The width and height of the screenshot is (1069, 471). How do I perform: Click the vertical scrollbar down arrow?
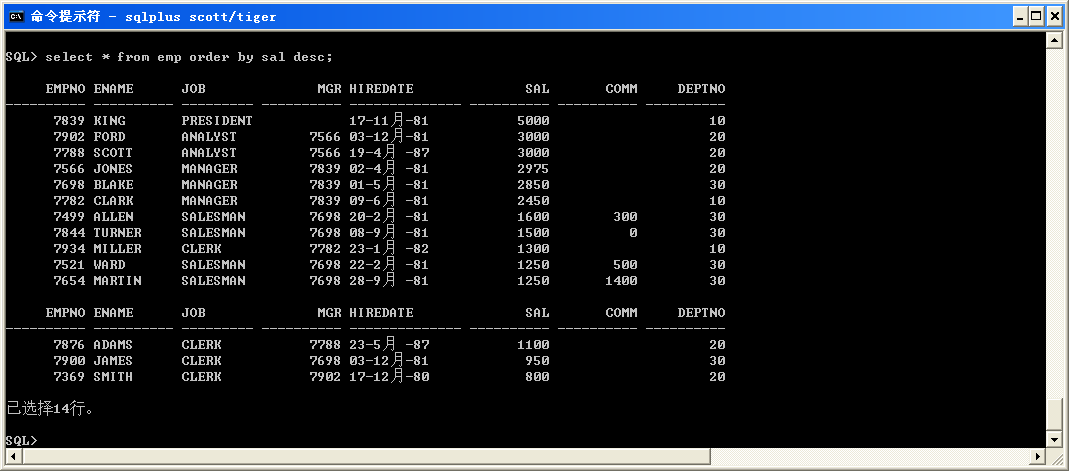pyautogui.click(x=1053, y=440)
